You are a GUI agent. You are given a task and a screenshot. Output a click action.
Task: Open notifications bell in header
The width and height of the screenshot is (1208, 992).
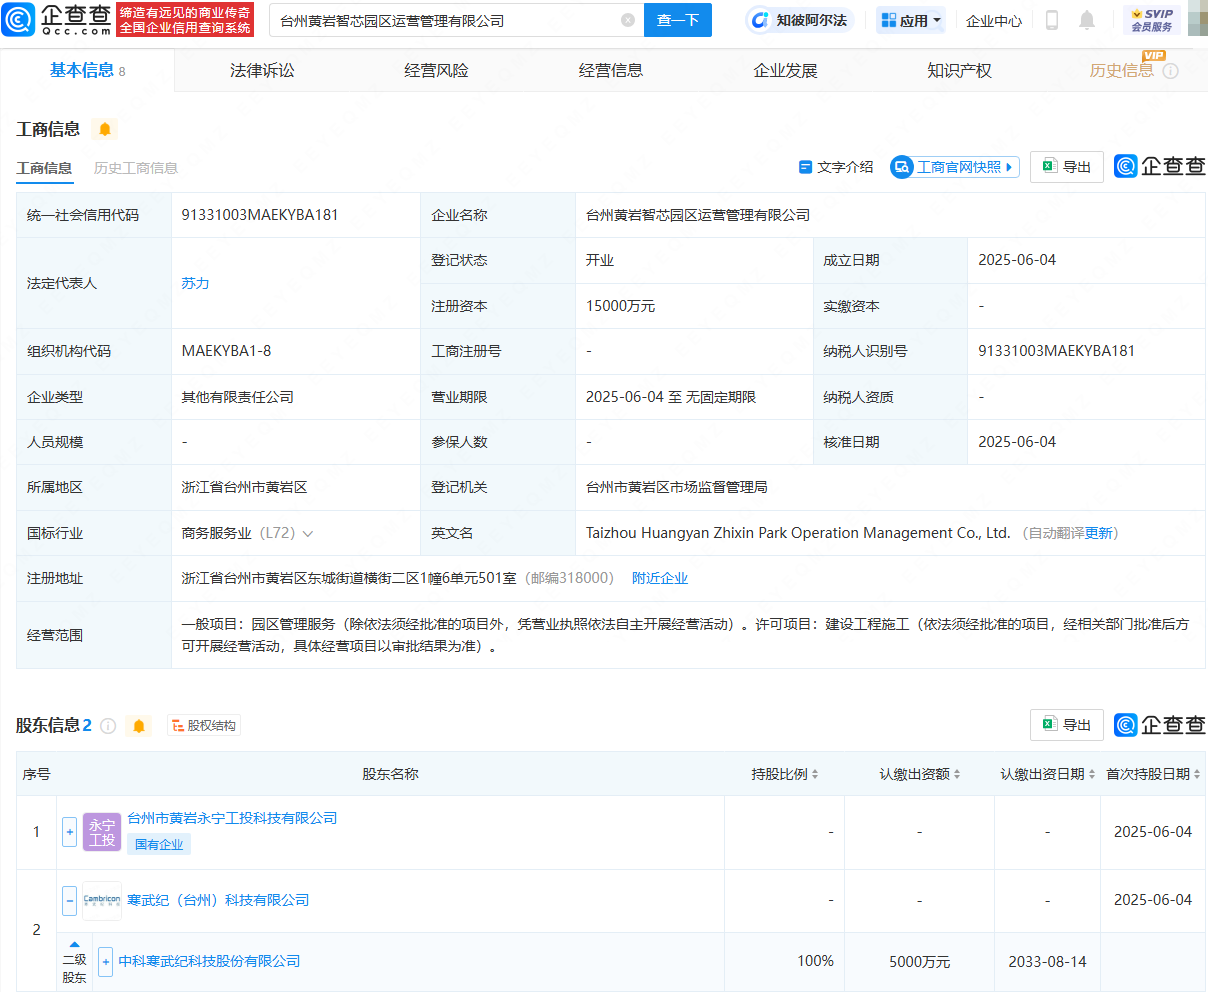point(1087,20)
